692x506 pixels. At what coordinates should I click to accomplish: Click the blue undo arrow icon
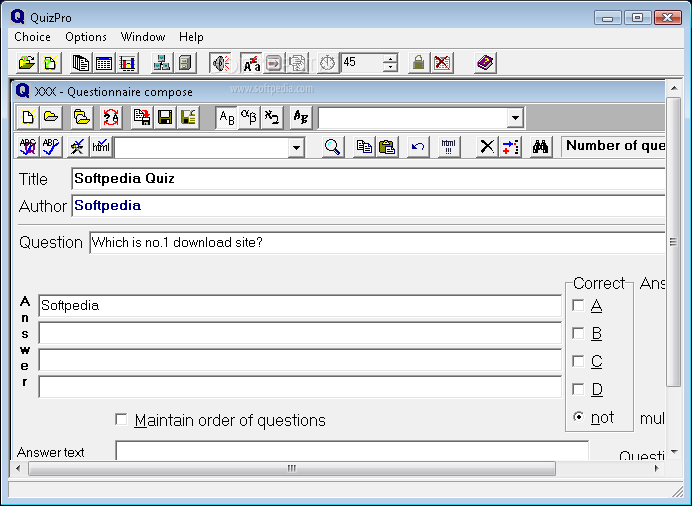(417, 146)
